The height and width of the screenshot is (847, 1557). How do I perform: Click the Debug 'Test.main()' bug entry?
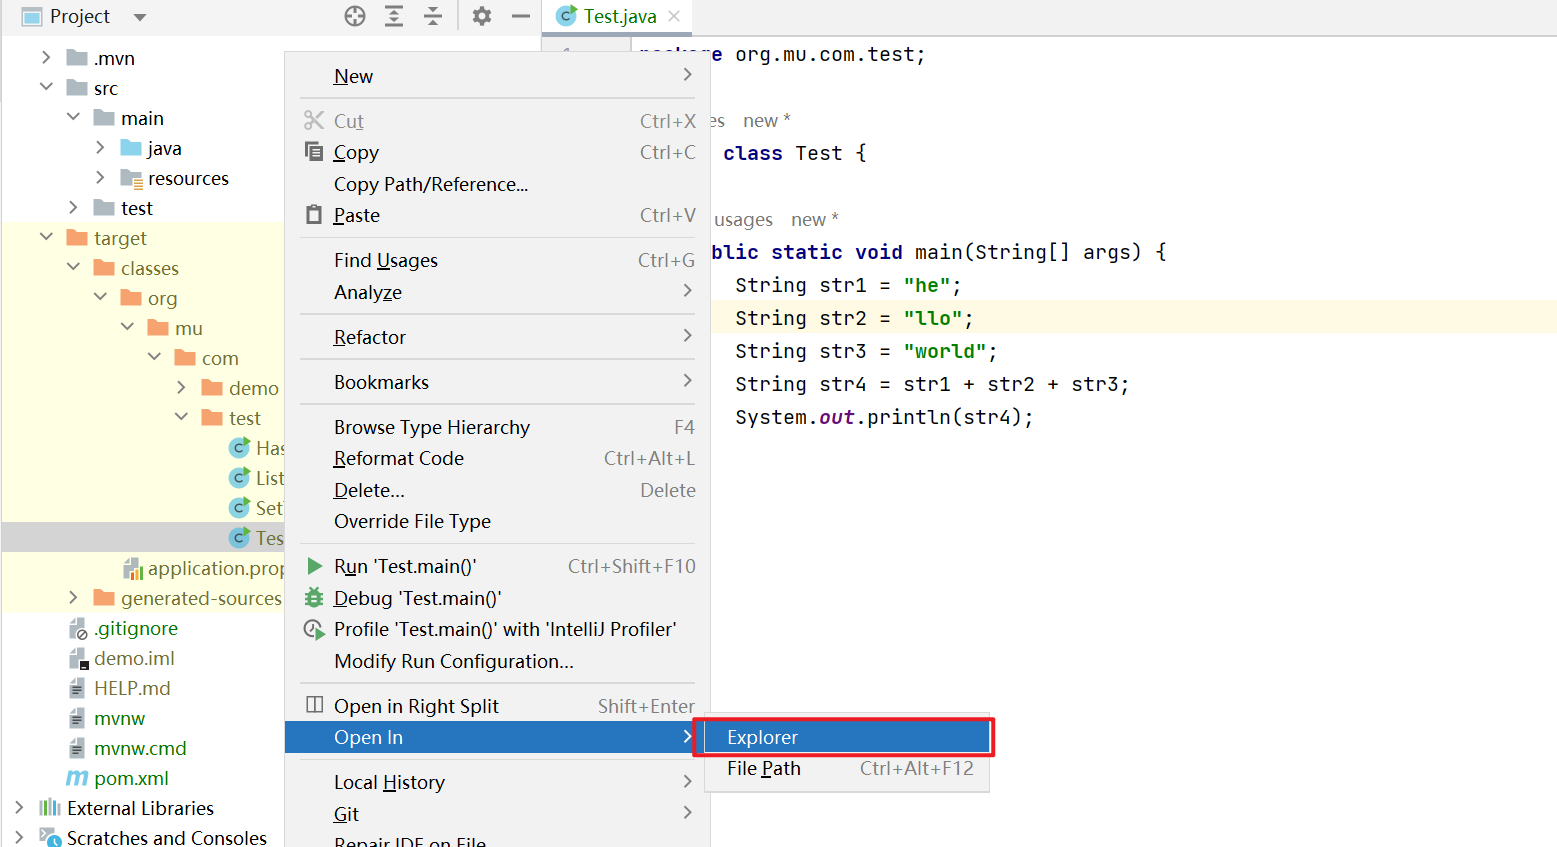(x=417, y=599)
